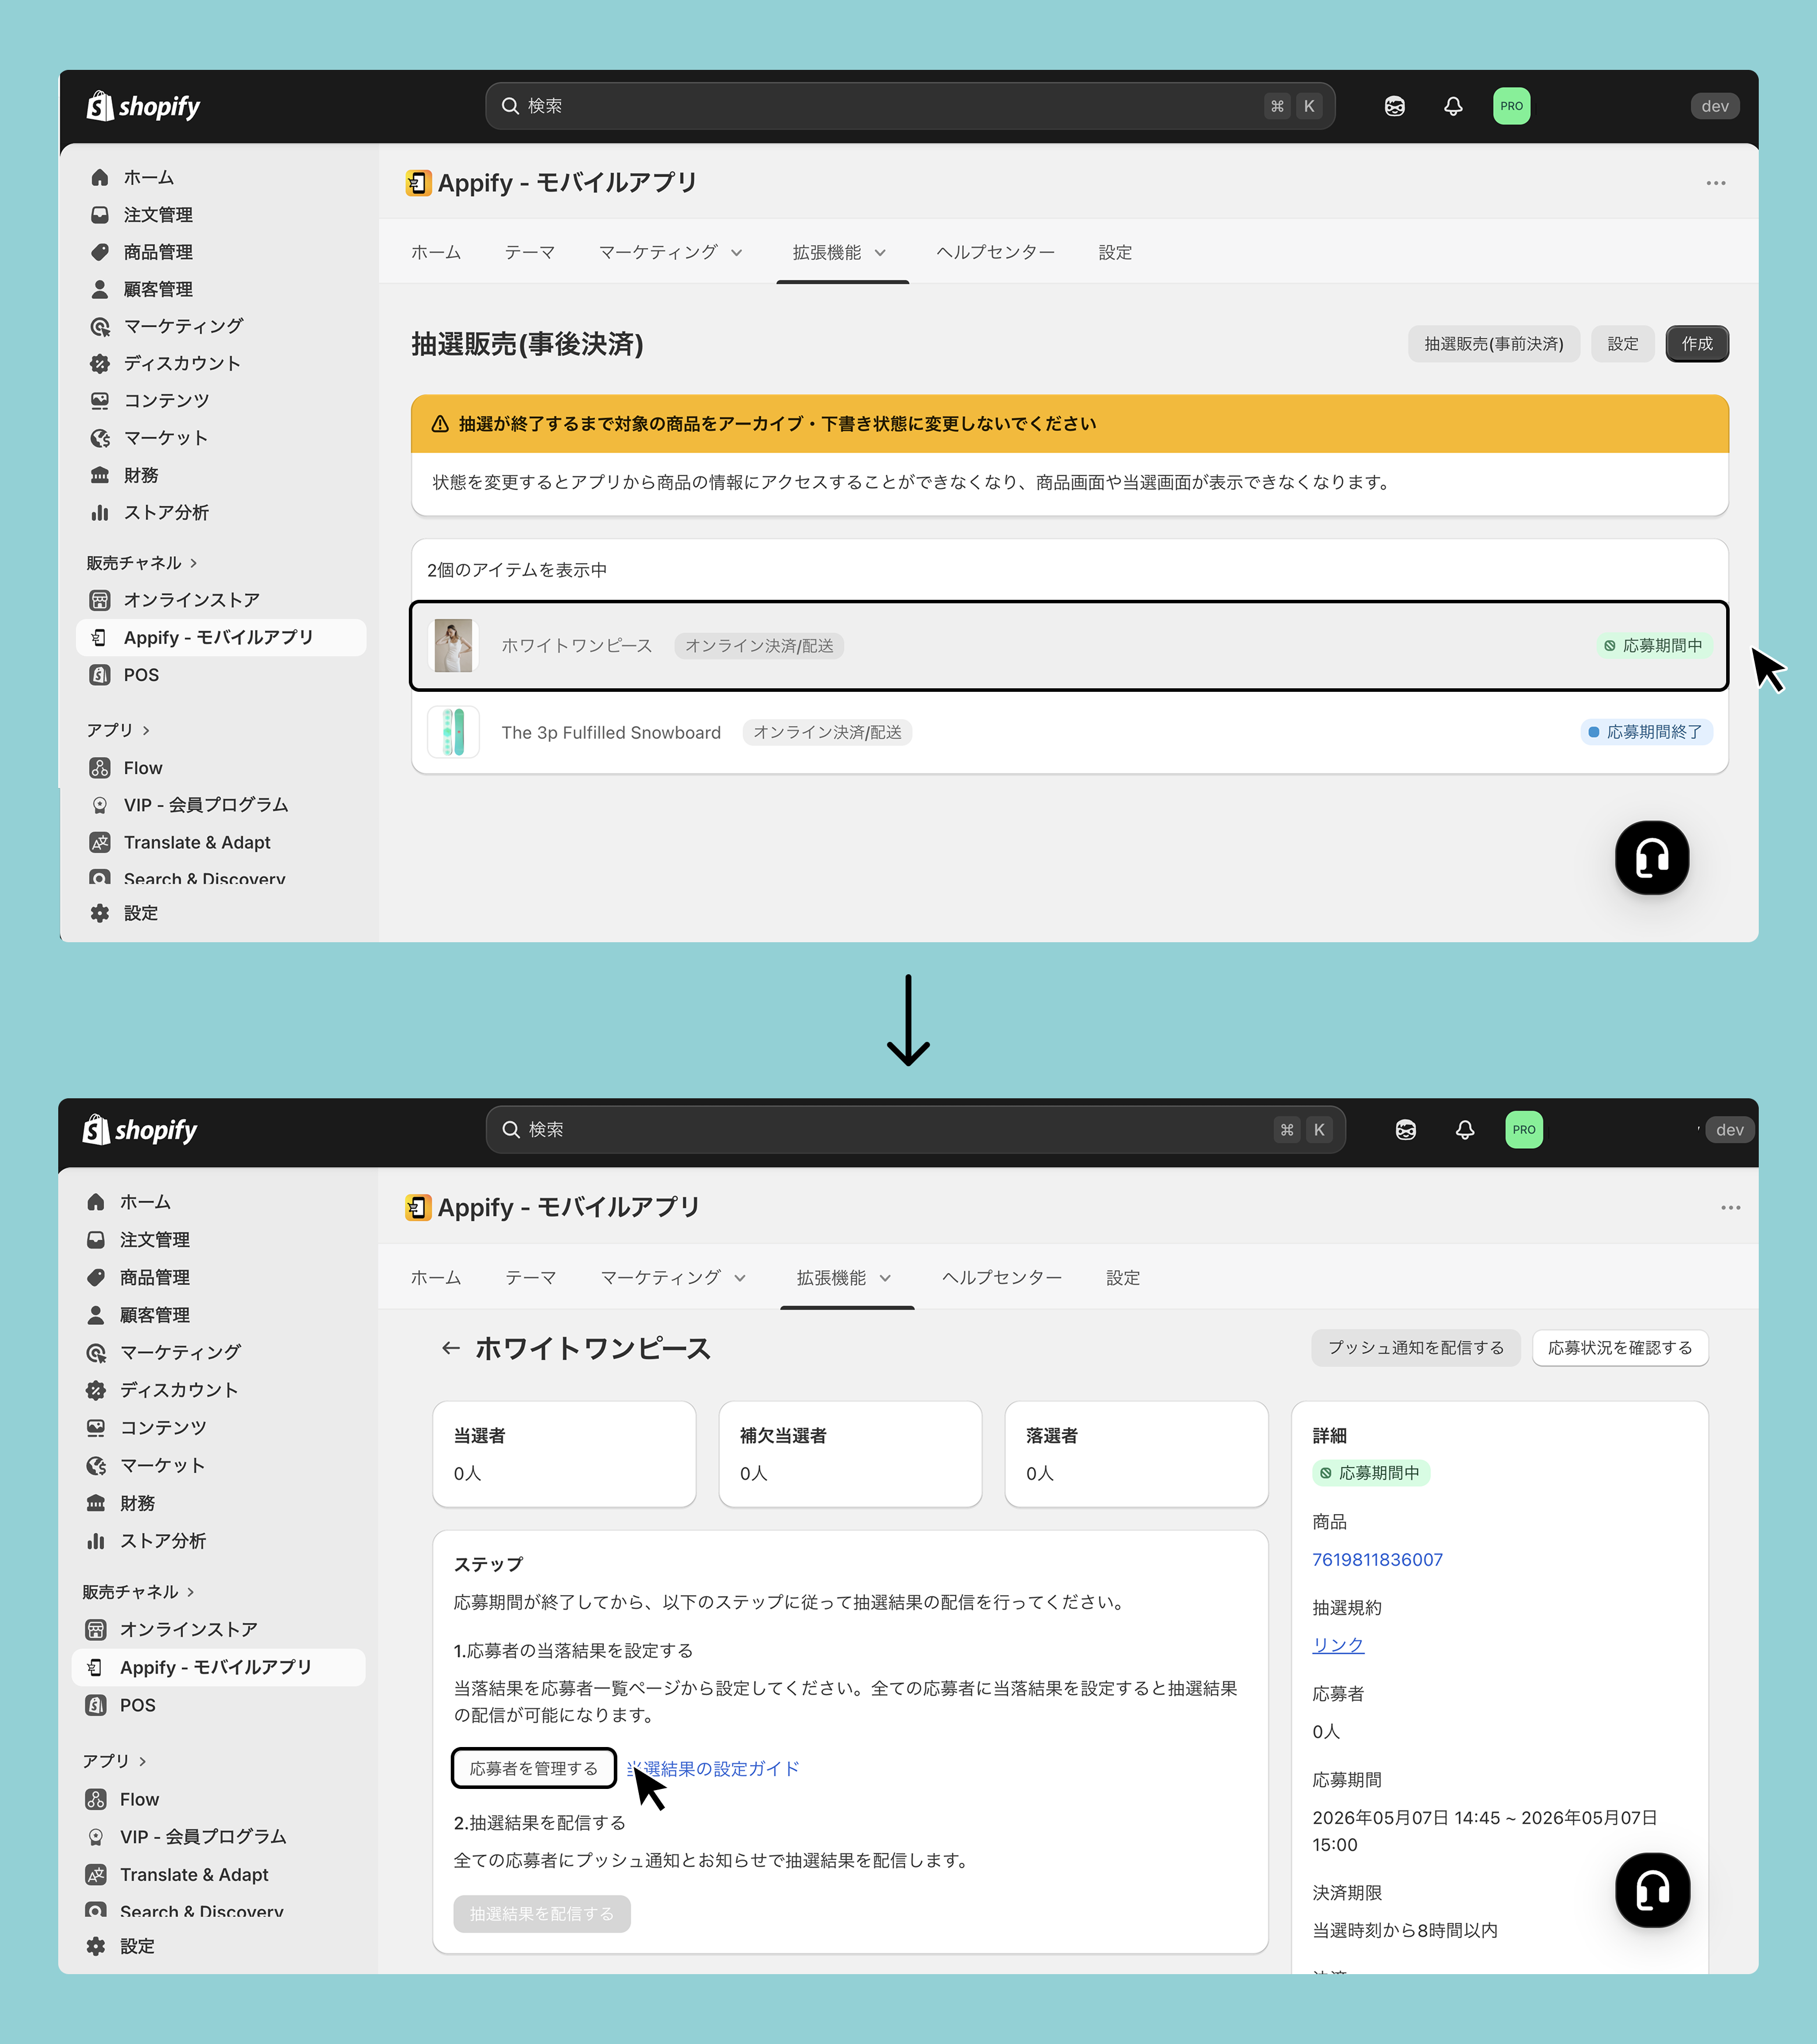Open the three-dots menu beside Appify title in top panel
This screenshot has width=1817, height=2044.
(1715, 183)
